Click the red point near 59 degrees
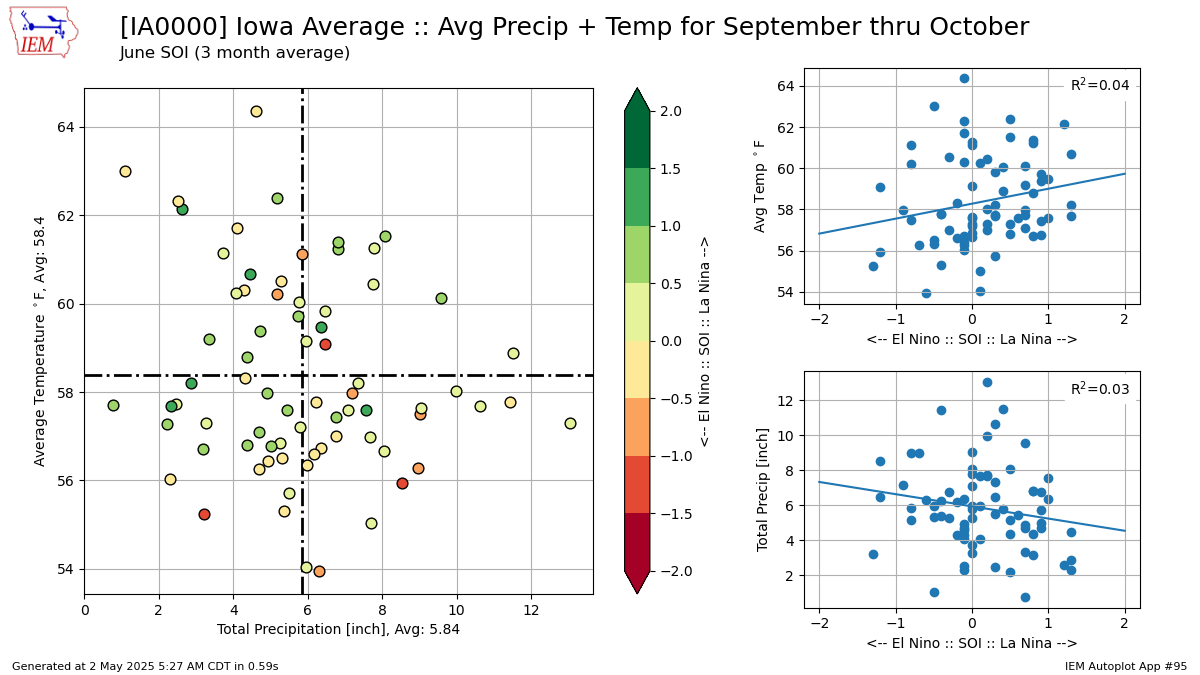The image size is (1200, 675). (325, 344)
